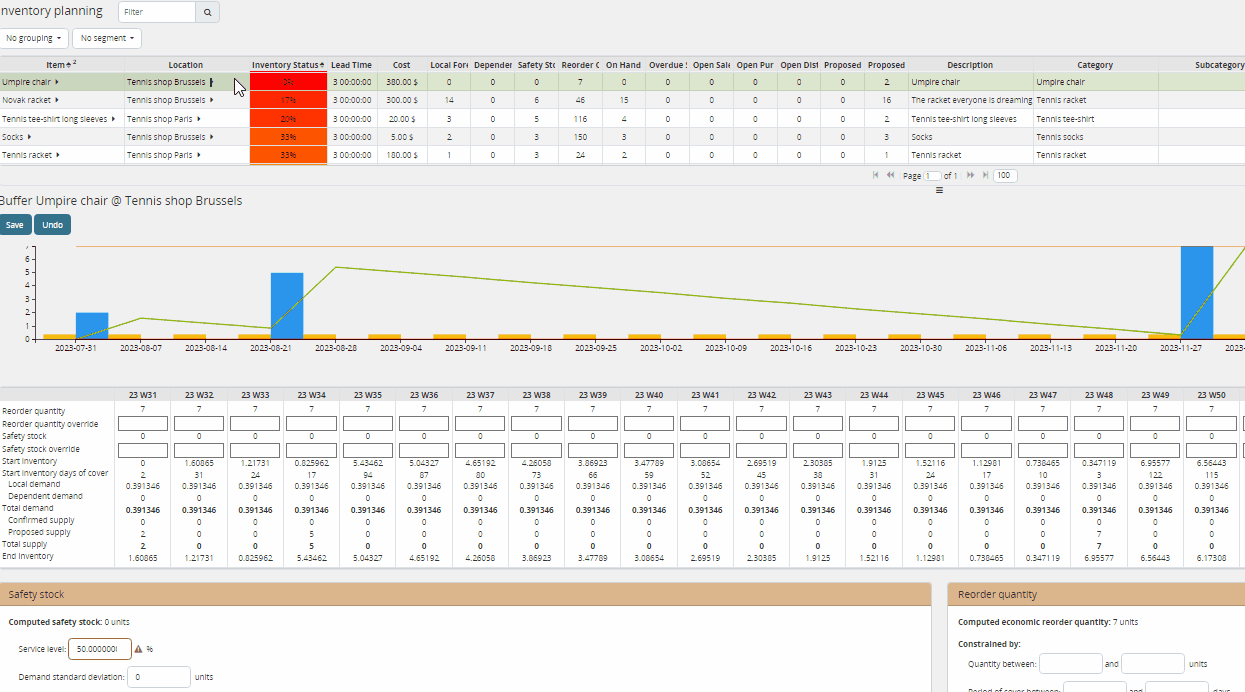This screenshot has width=1245, height=692.
Task: Click Safety stock override field for 23 W40
Action: tap(649, 450)
